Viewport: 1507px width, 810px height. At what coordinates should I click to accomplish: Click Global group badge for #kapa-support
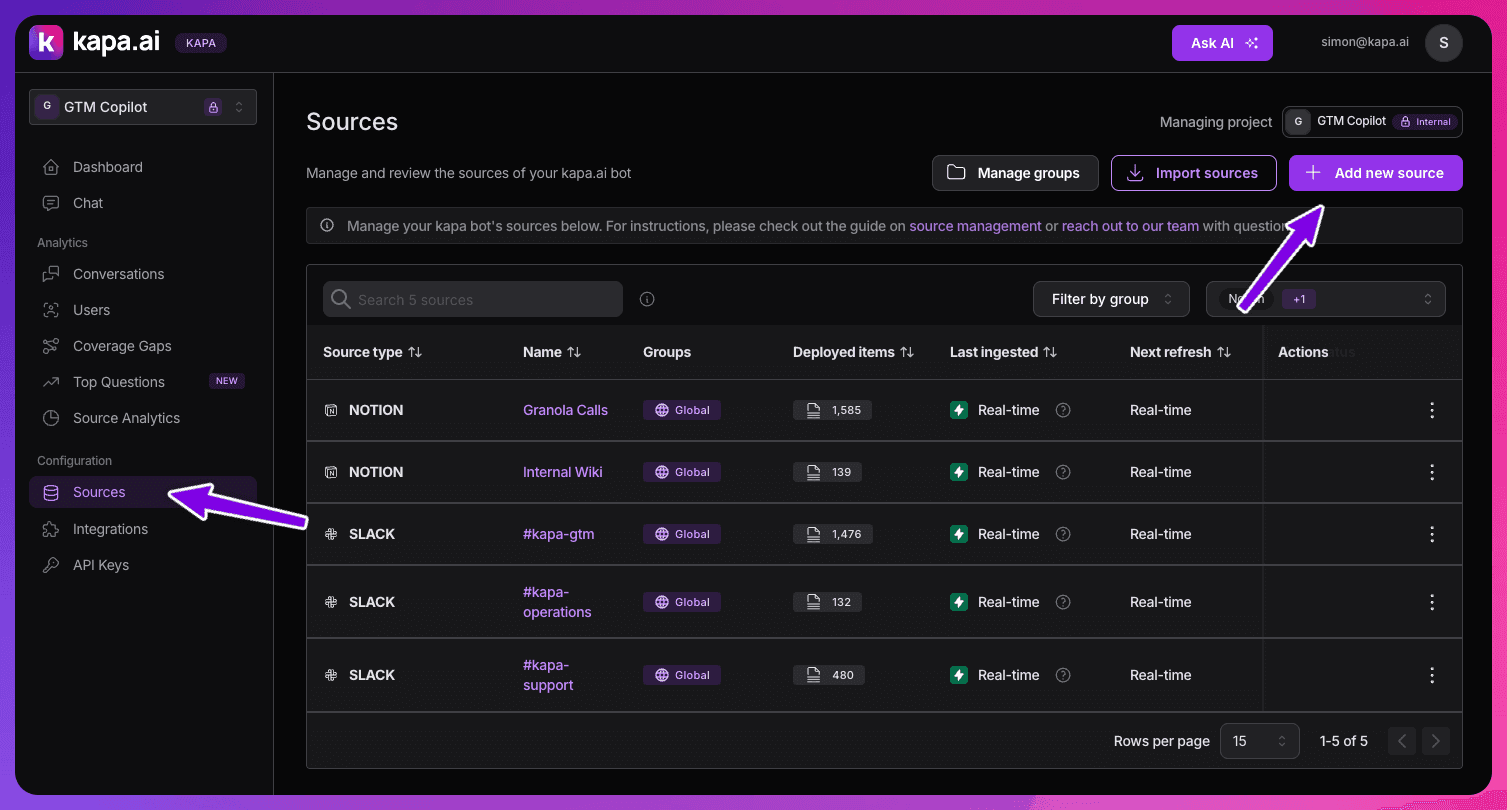click(x=682, y=675)
